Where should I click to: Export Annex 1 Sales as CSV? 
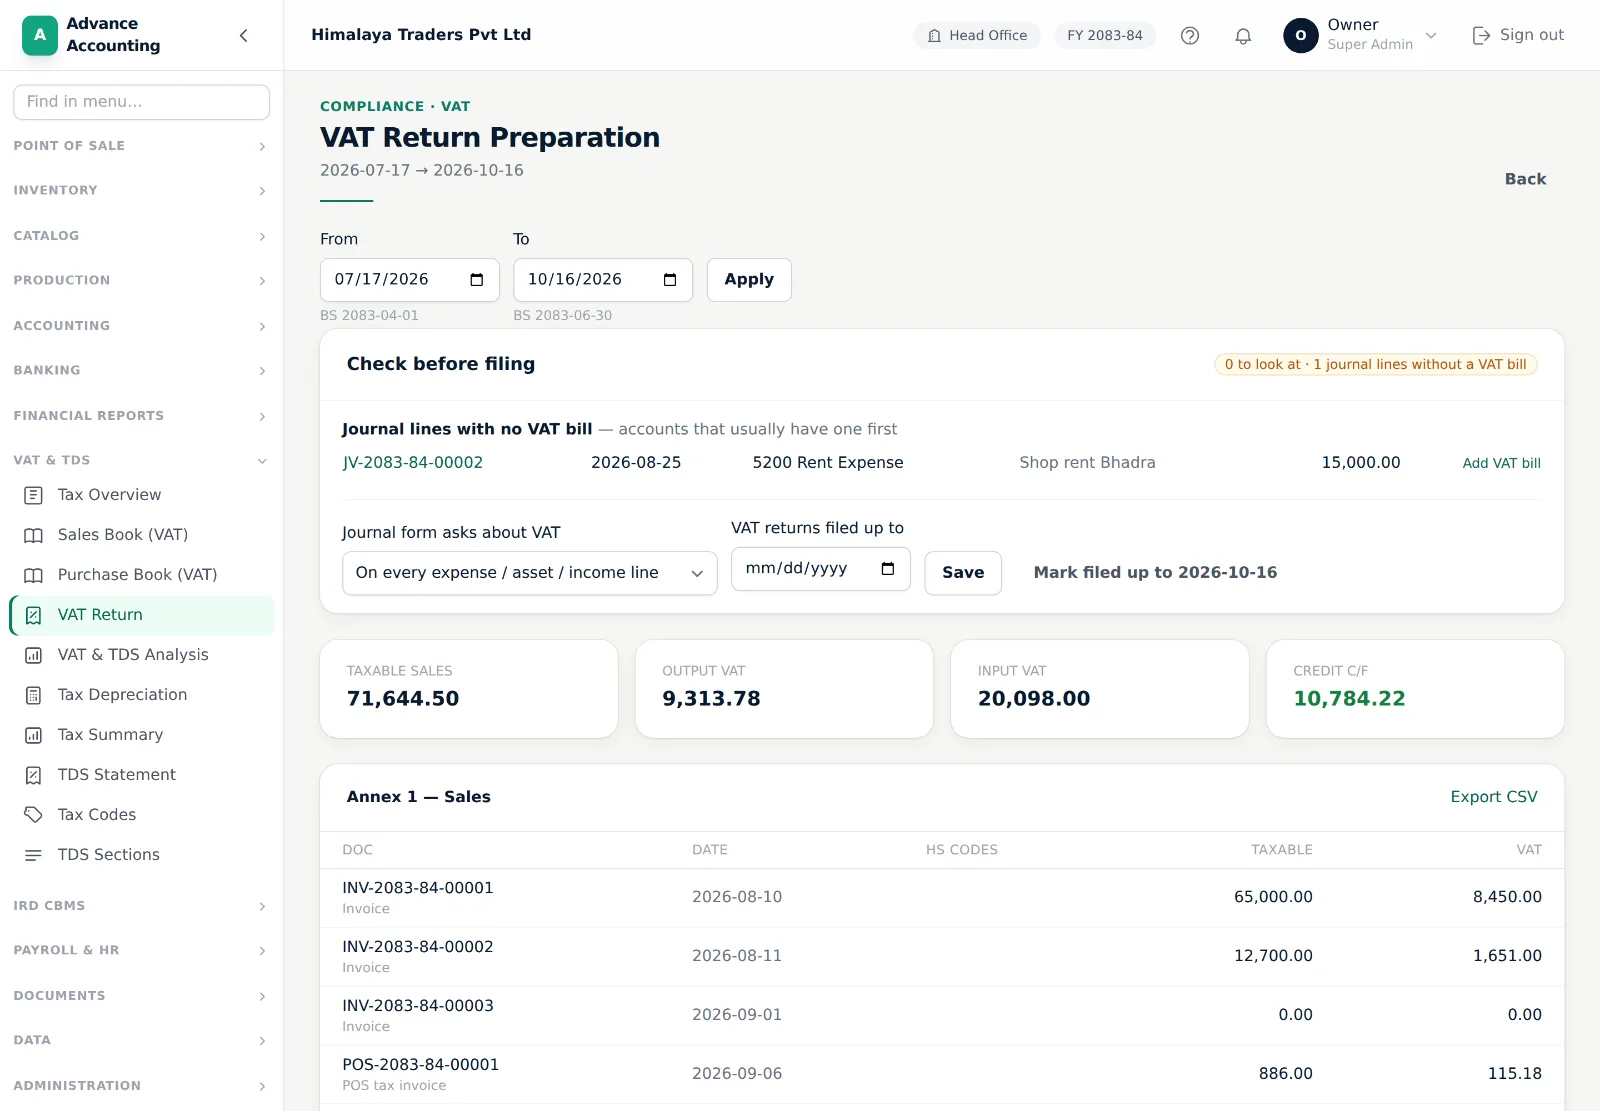tap(1494, 797)
